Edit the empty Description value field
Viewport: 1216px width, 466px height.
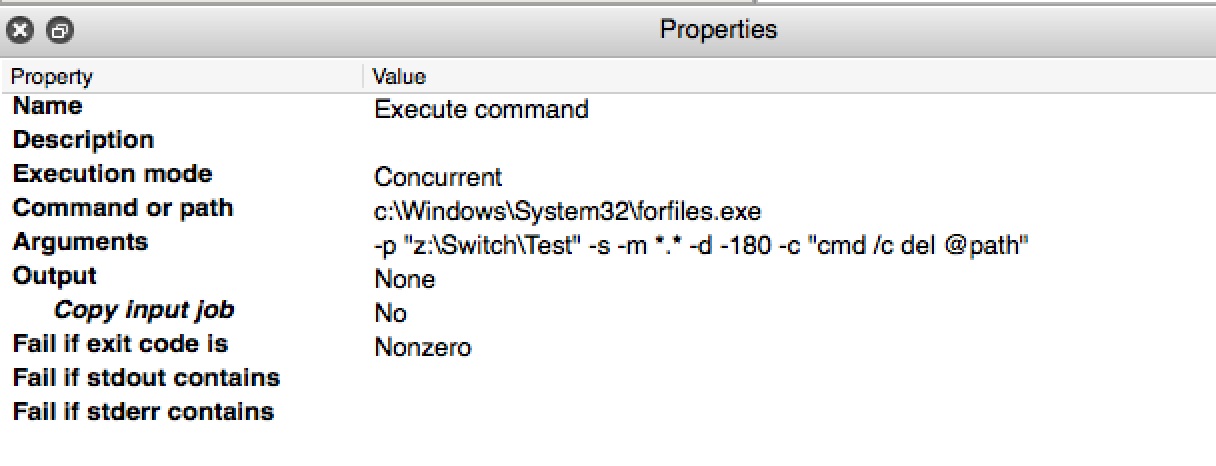point(790,141)
